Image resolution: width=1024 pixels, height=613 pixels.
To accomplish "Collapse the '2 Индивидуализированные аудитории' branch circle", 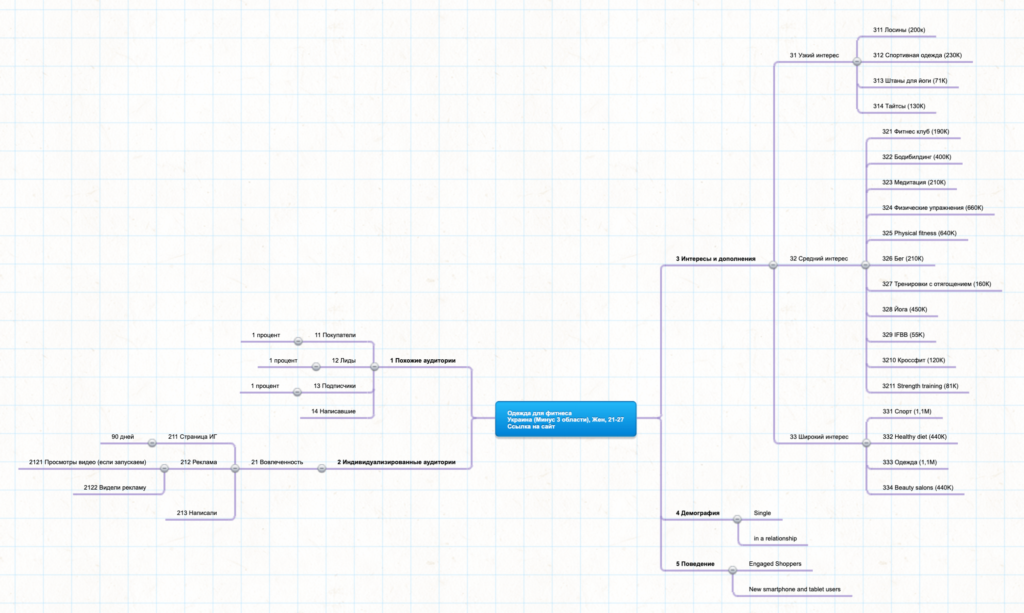I will (322, 468).
